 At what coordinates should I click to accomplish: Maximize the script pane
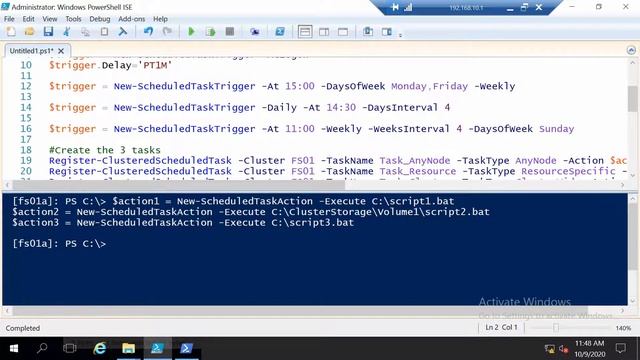(x=343, y=31)
